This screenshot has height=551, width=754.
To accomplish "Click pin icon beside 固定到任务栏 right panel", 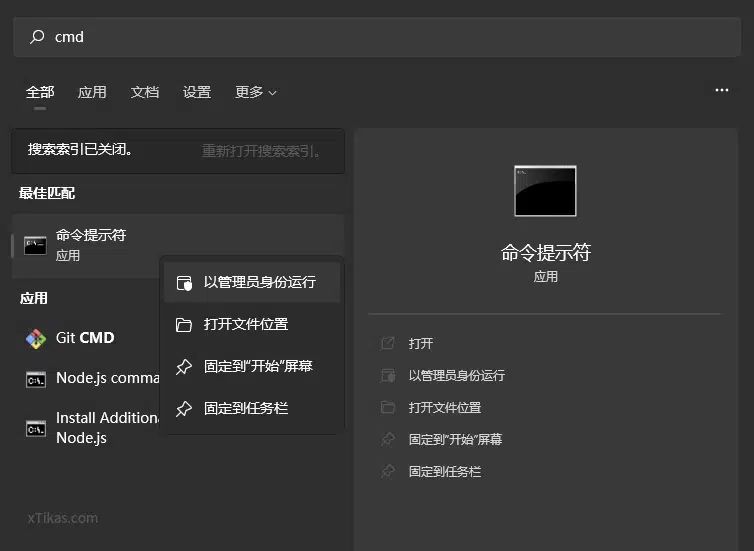I will click(388, 472).
